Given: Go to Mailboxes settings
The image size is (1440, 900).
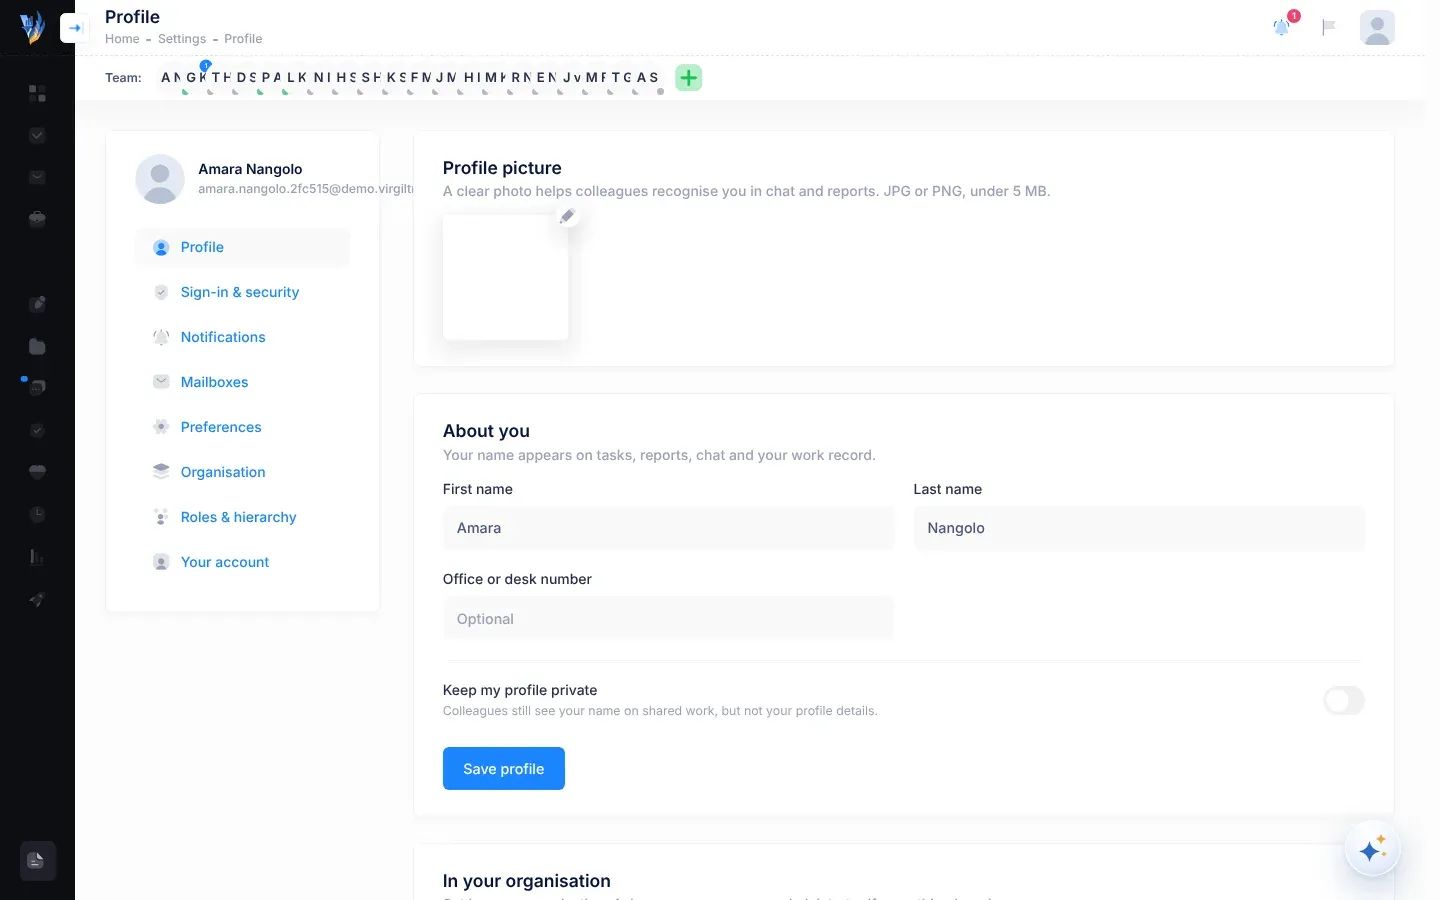Looking at the screenshot, I should click(243, 382).
